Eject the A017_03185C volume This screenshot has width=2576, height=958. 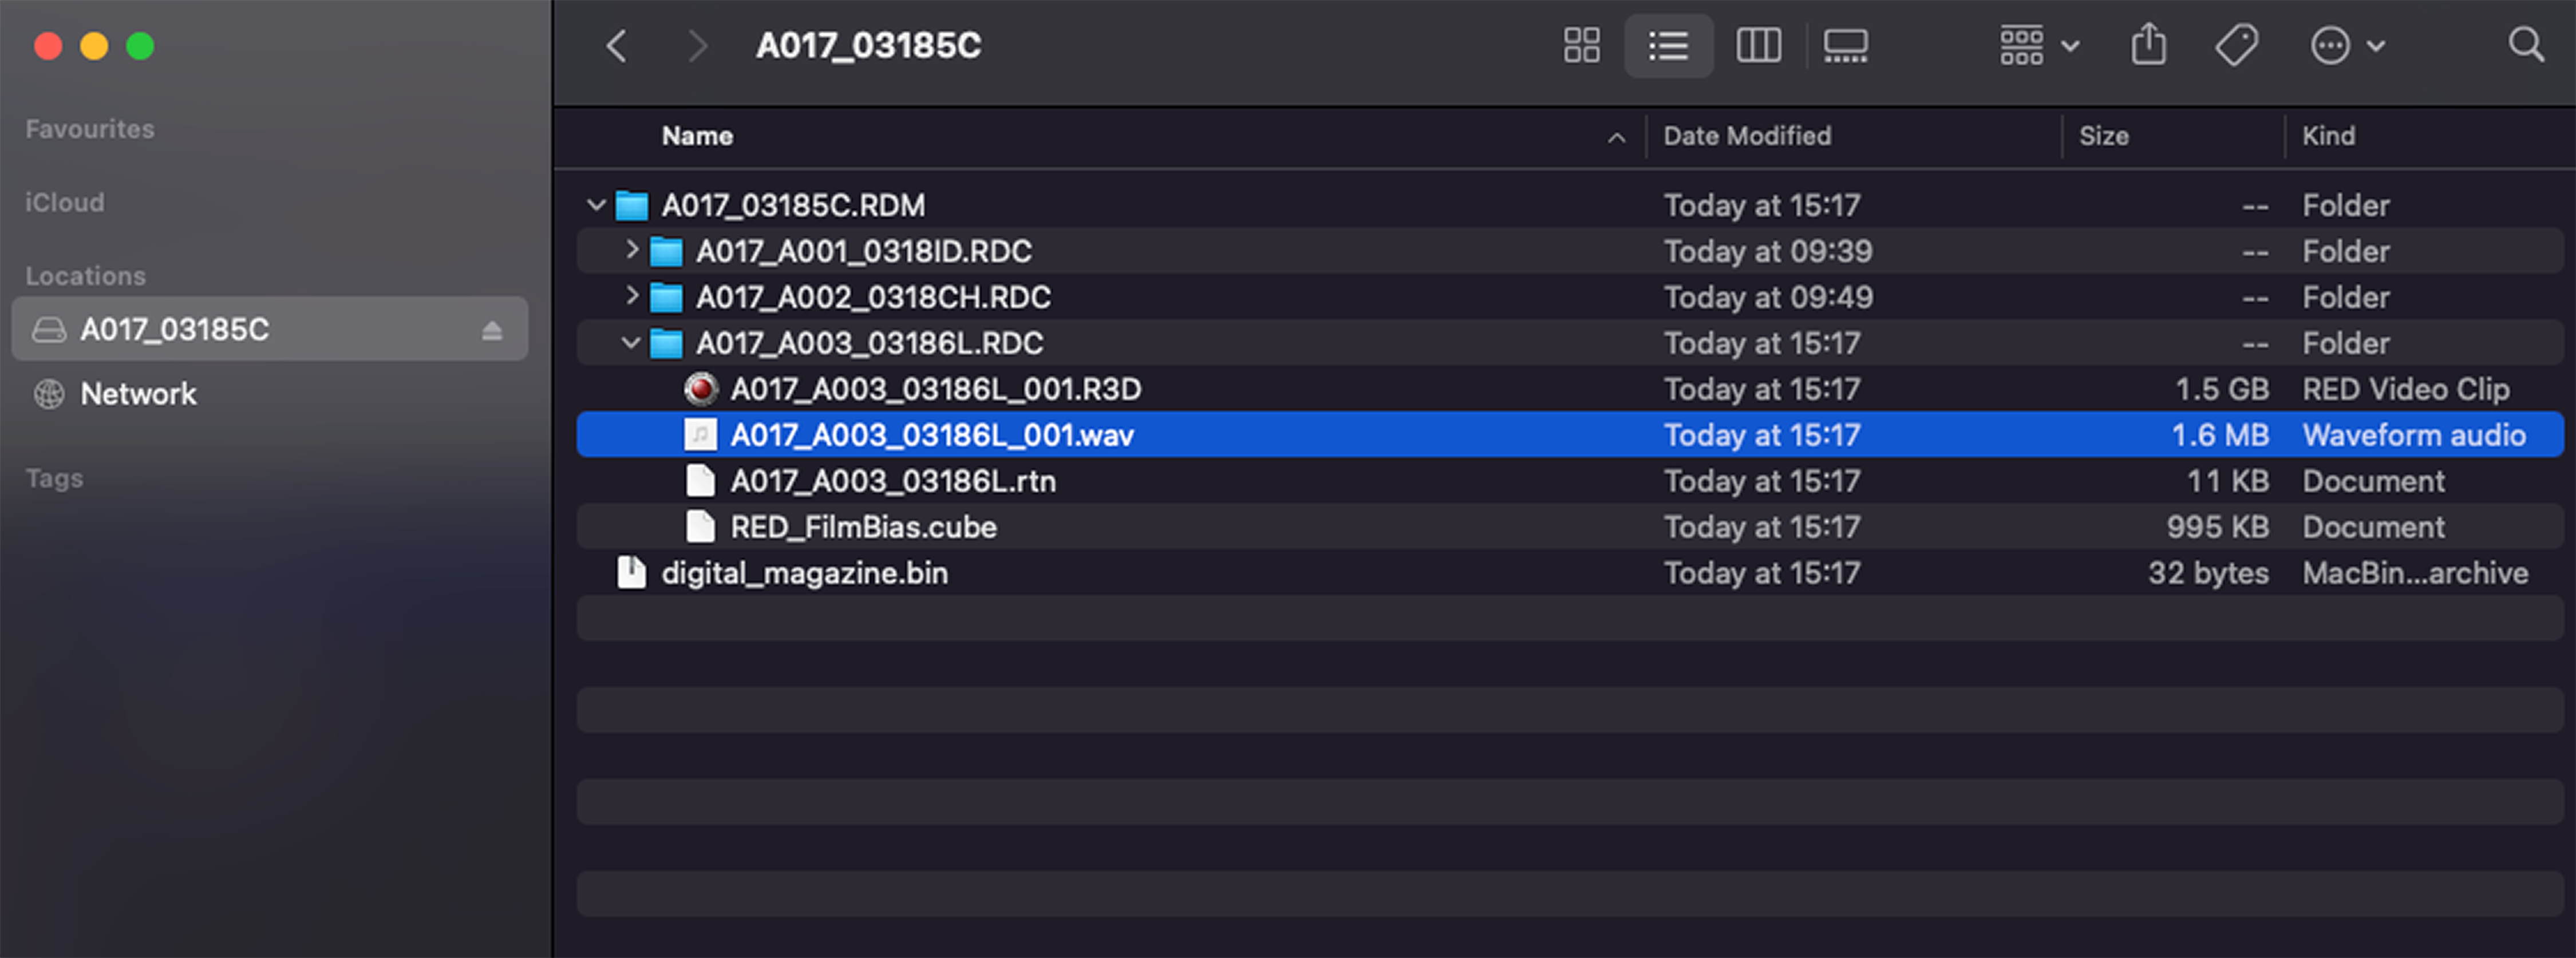point(491,330)
